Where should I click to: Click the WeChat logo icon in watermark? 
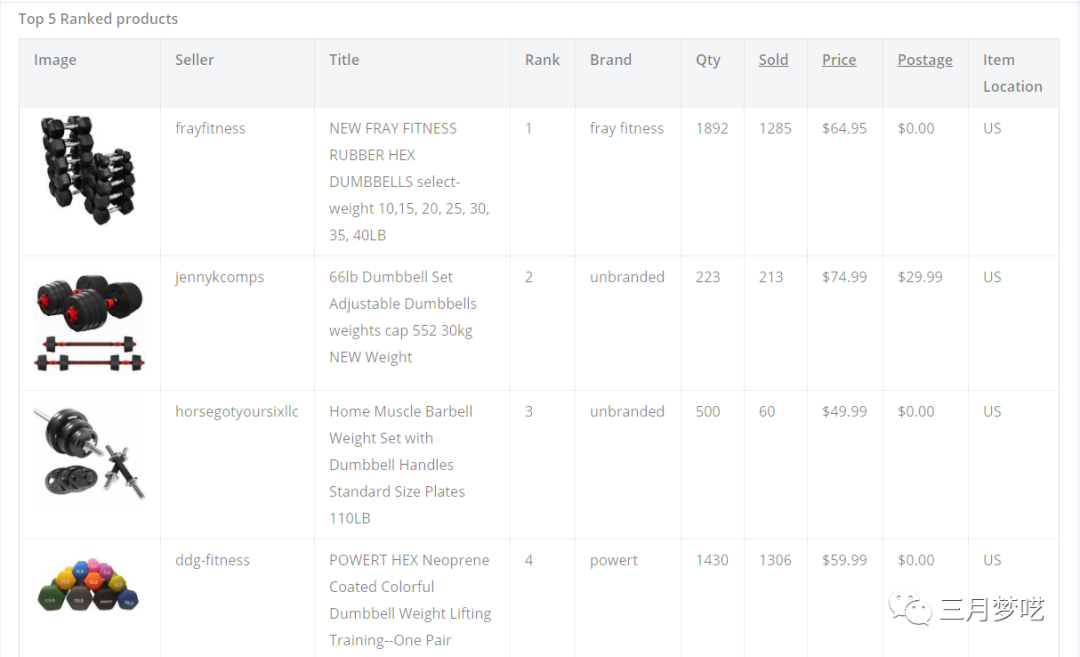point(911,607)
